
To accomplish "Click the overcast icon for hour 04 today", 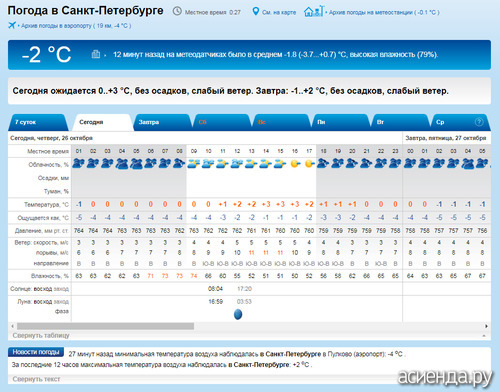I will (122, 164).
